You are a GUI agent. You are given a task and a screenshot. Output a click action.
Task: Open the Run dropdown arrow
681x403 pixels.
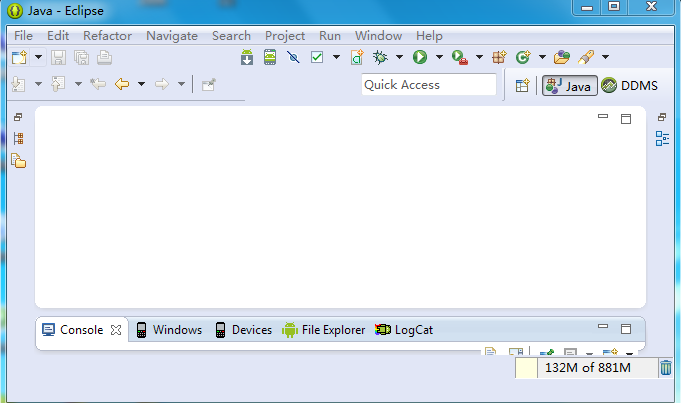(439, 57)
